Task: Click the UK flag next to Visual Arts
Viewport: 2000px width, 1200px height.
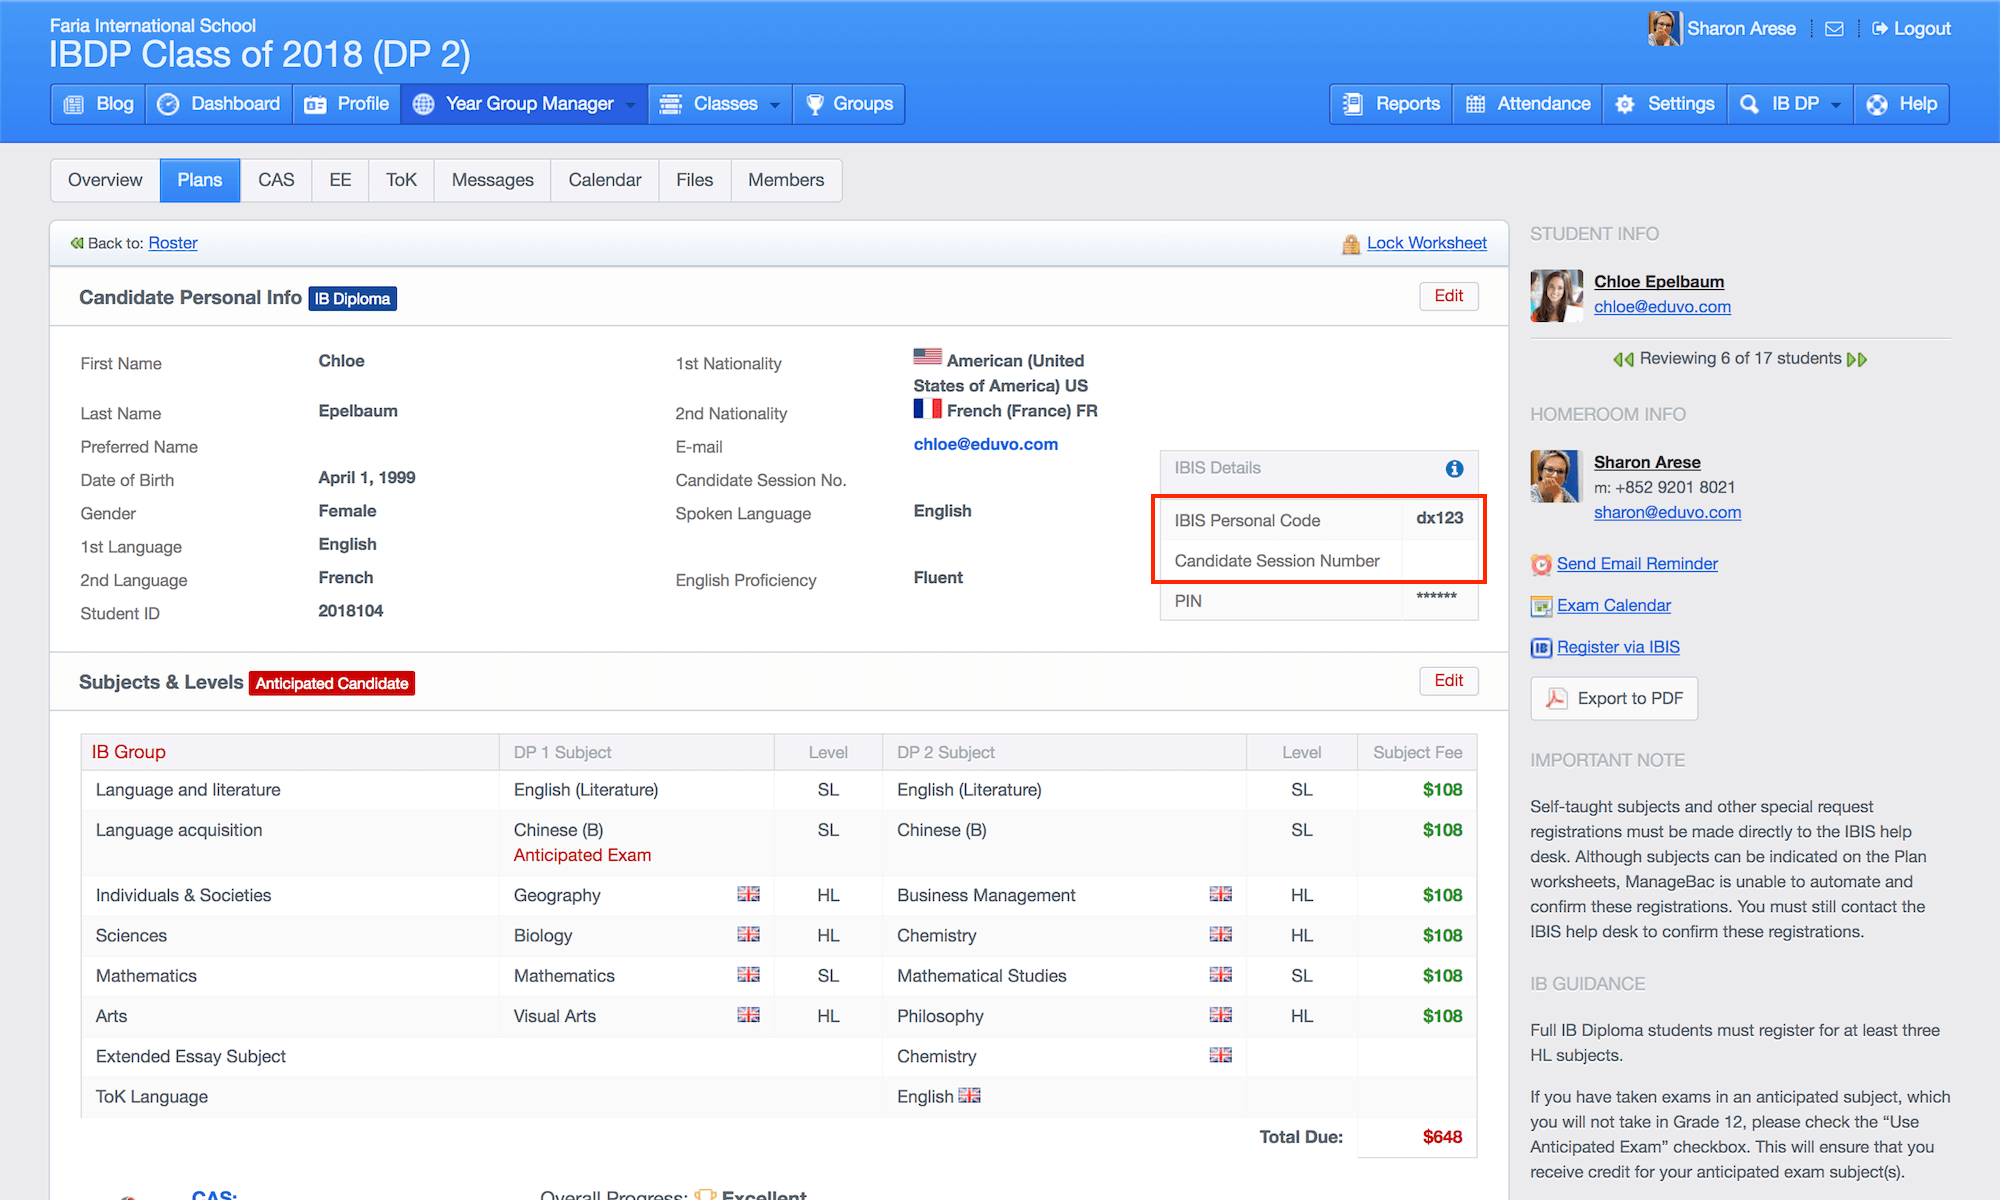Action: tap(748, 1015)
